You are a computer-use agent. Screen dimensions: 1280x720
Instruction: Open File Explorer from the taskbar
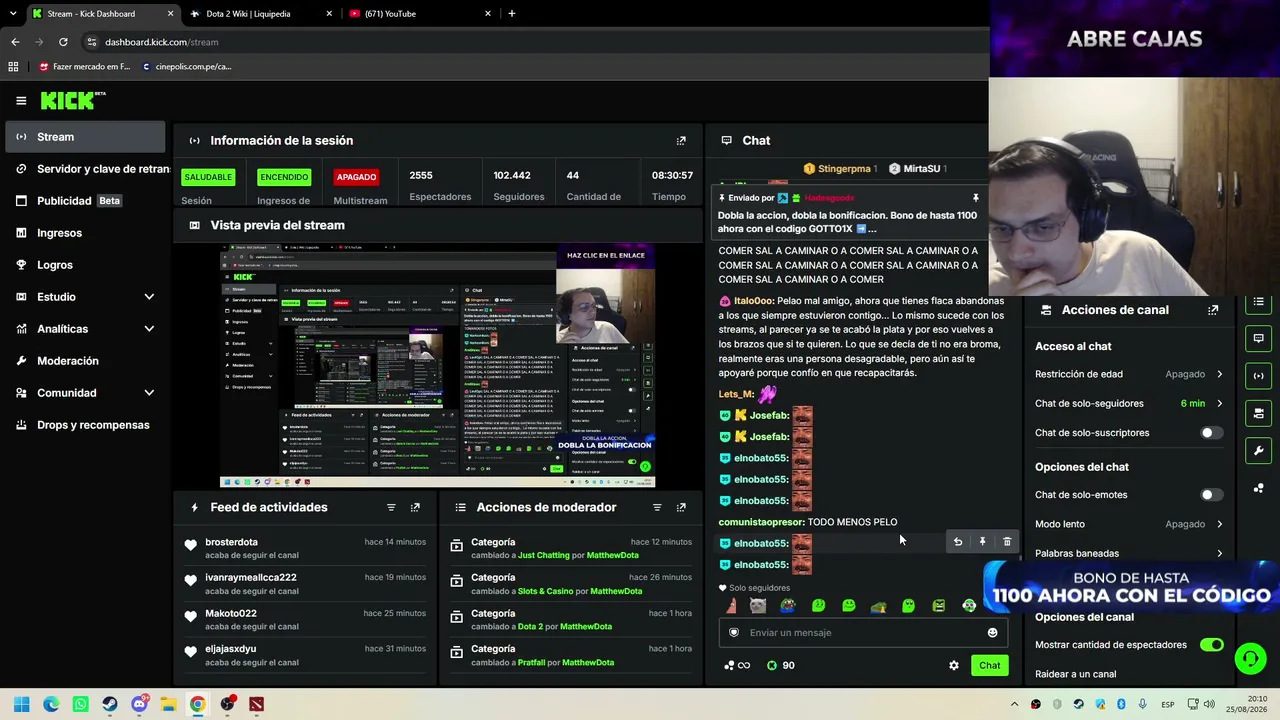[x=168, y=704]
